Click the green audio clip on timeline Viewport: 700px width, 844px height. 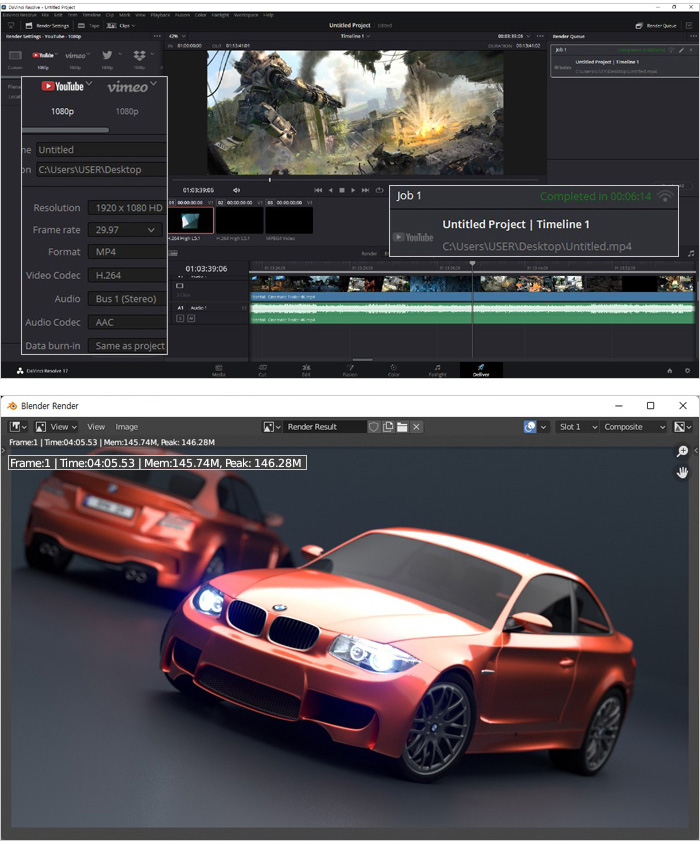click(472, 313)
